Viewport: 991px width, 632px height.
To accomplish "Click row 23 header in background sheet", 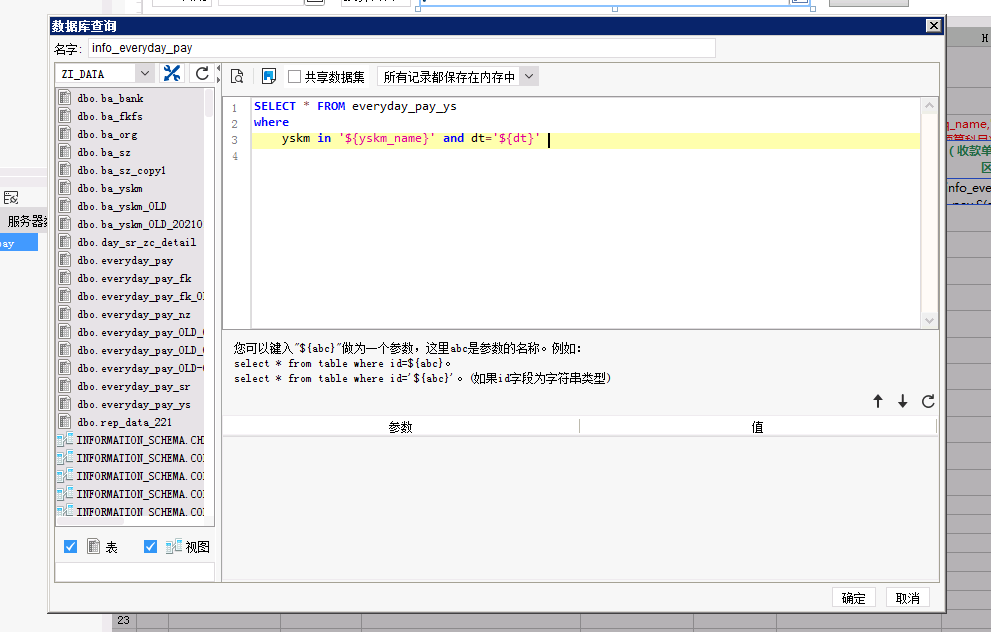I will pos(123,621).
